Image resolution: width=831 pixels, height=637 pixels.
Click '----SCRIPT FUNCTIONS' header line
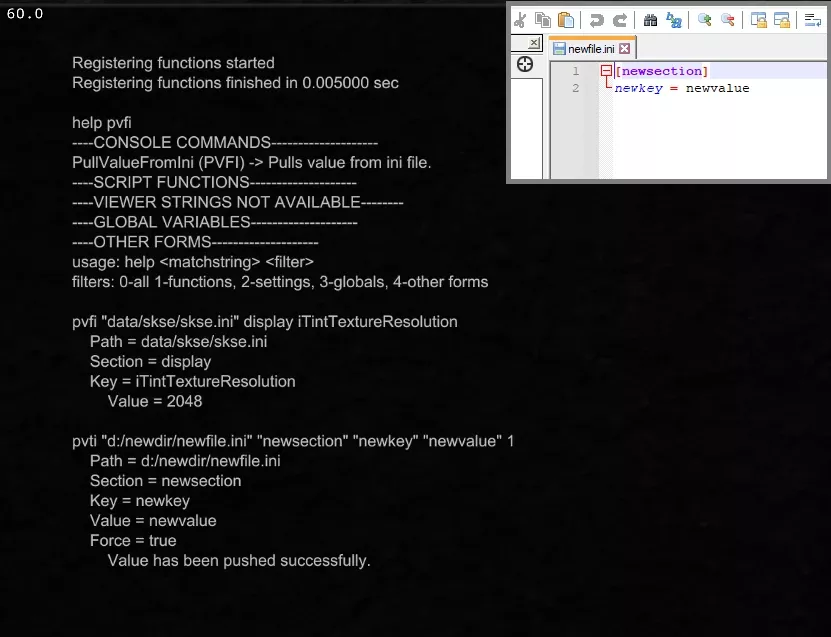214,182
